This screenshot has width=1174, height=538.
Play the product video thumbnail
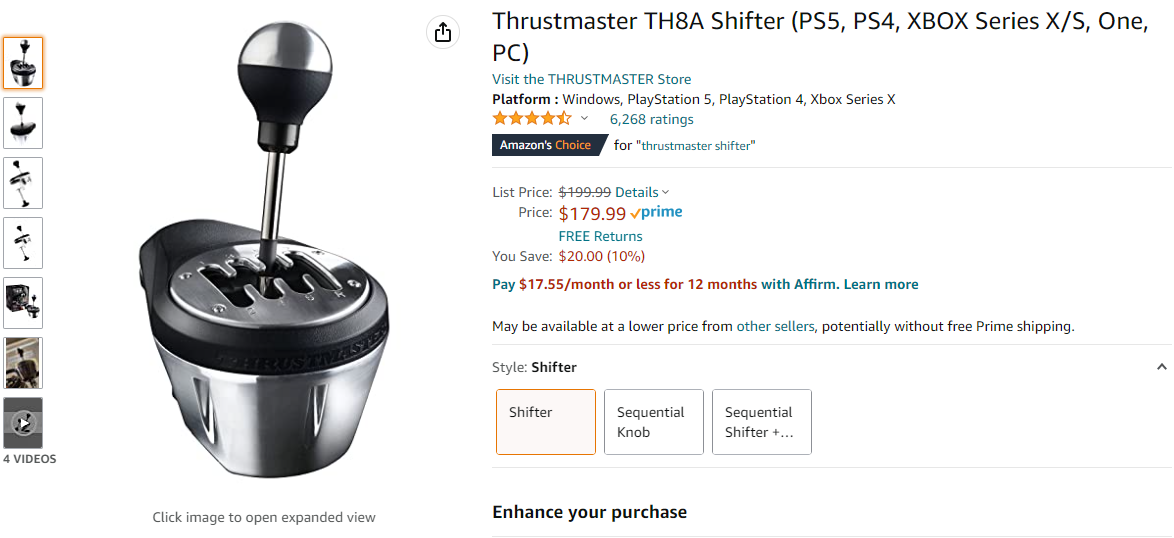tap(23, 423)
